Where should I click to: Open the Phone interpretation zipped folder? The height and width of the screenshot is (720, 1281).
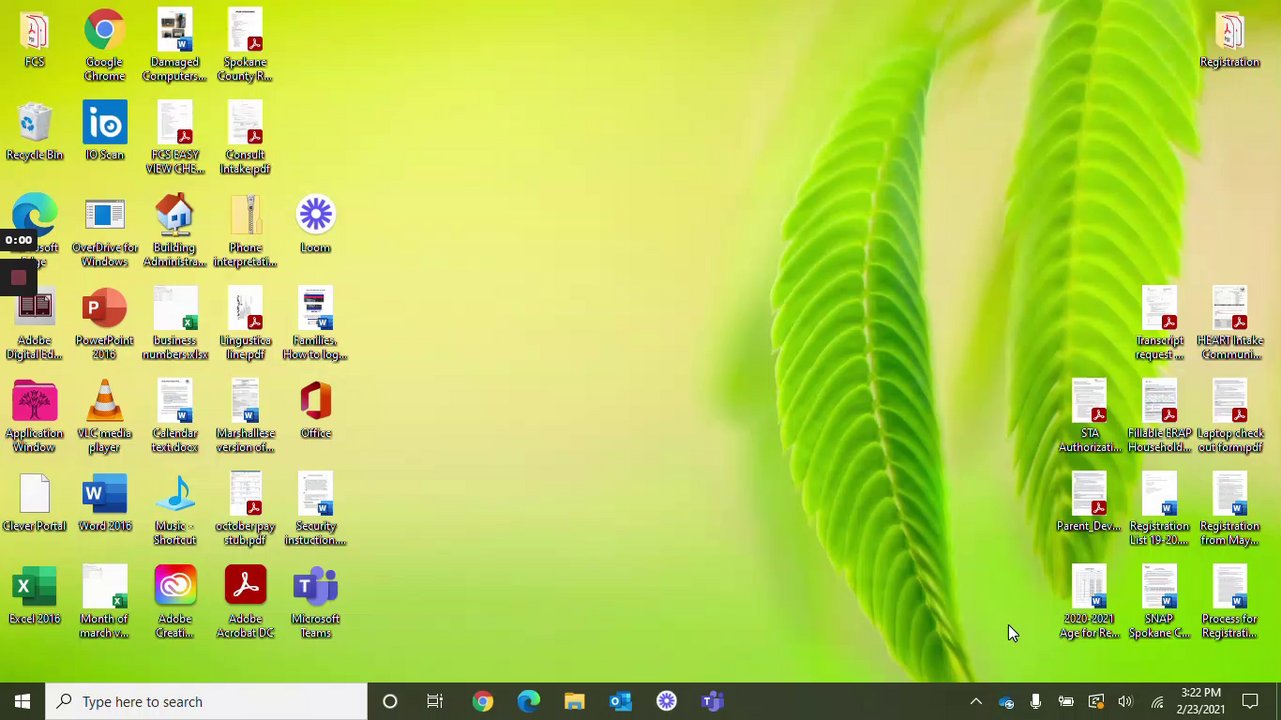coord(245,232)
